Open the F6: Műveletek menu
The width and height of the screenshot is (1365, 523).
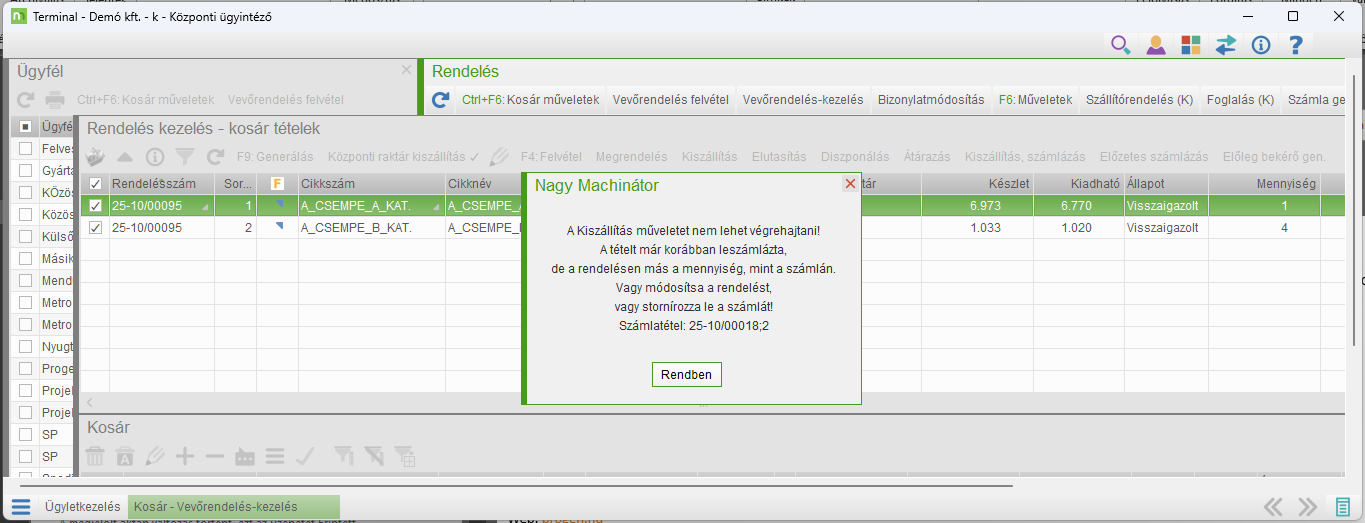[1036, 100]
